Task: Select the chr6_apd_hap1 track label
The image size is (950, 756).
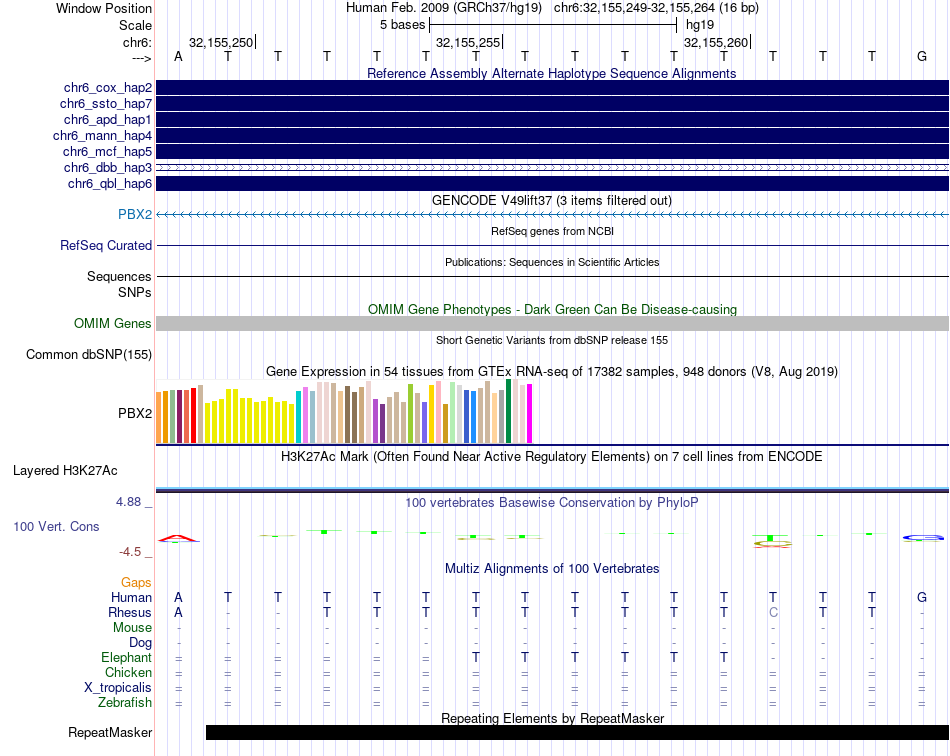Action: 108,119
